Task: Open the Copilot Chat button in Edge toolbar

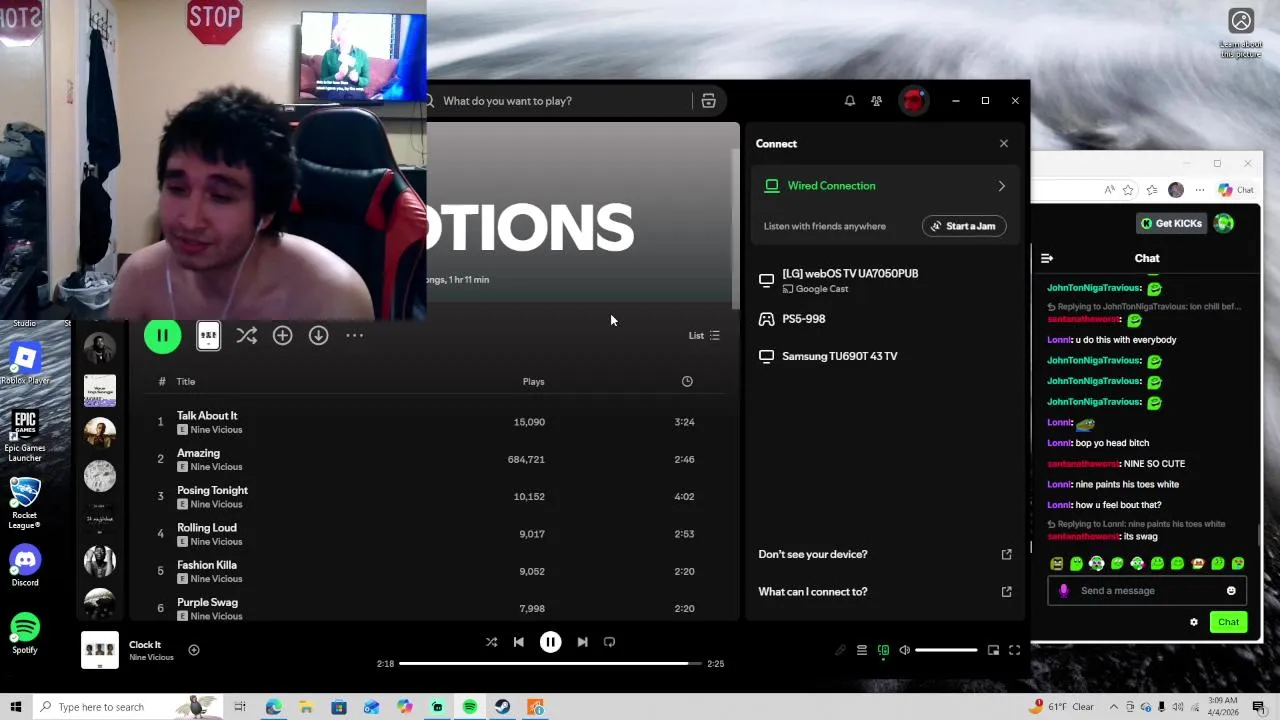Action: click(x=1236, y=190)
